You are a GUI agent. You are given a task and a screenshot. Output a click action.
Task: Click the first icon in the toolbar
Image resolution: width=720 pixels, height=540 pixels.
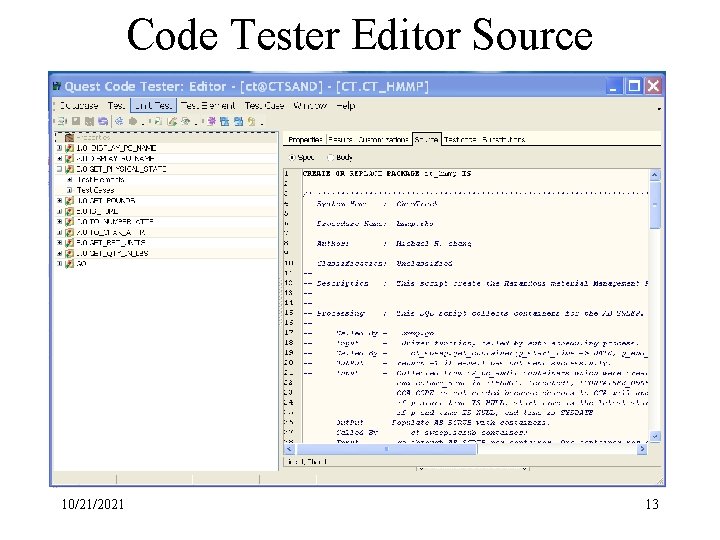point(62,121)
